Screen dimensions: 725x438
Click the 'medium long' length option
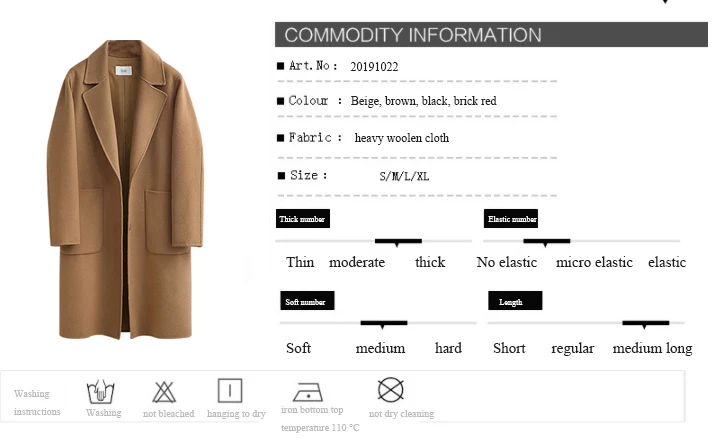click(652, 348)
